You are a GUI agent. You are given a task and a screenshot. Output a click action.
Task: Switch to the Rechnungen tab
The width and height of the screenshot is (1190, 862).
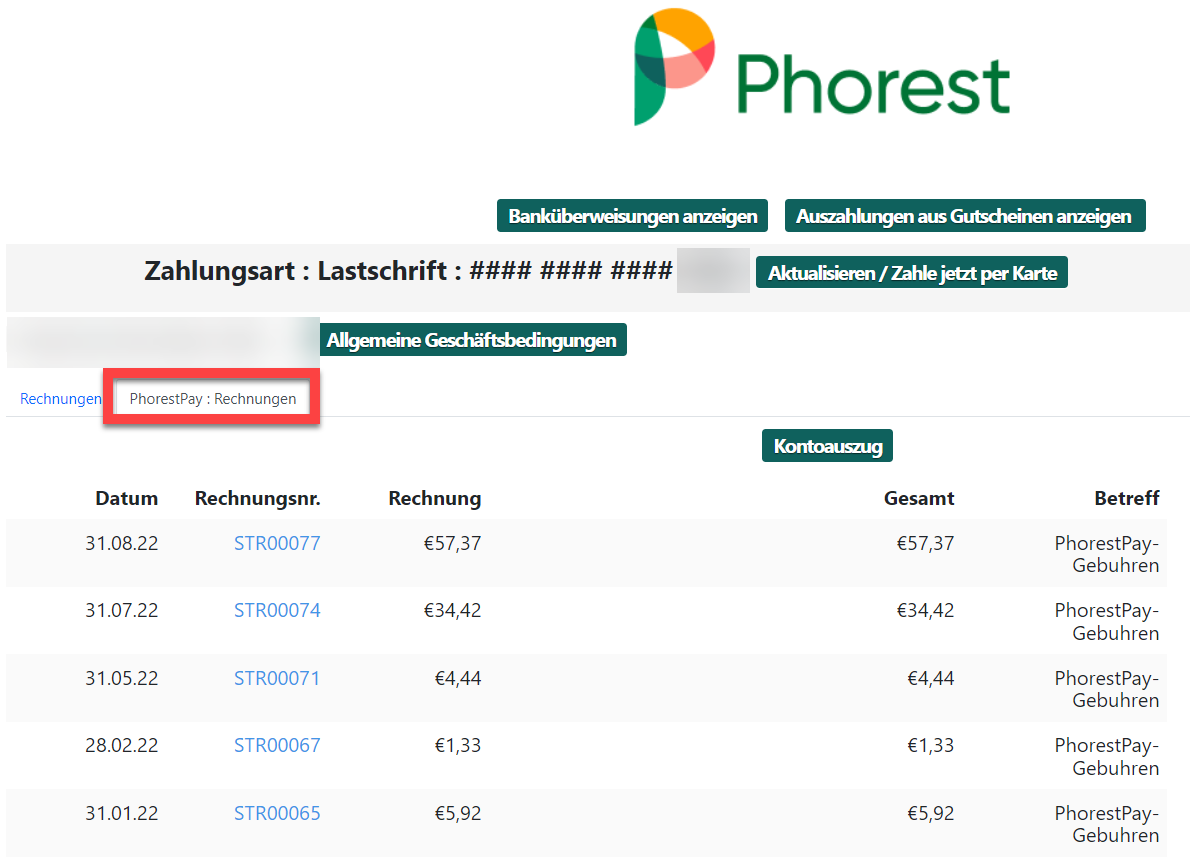60,399
